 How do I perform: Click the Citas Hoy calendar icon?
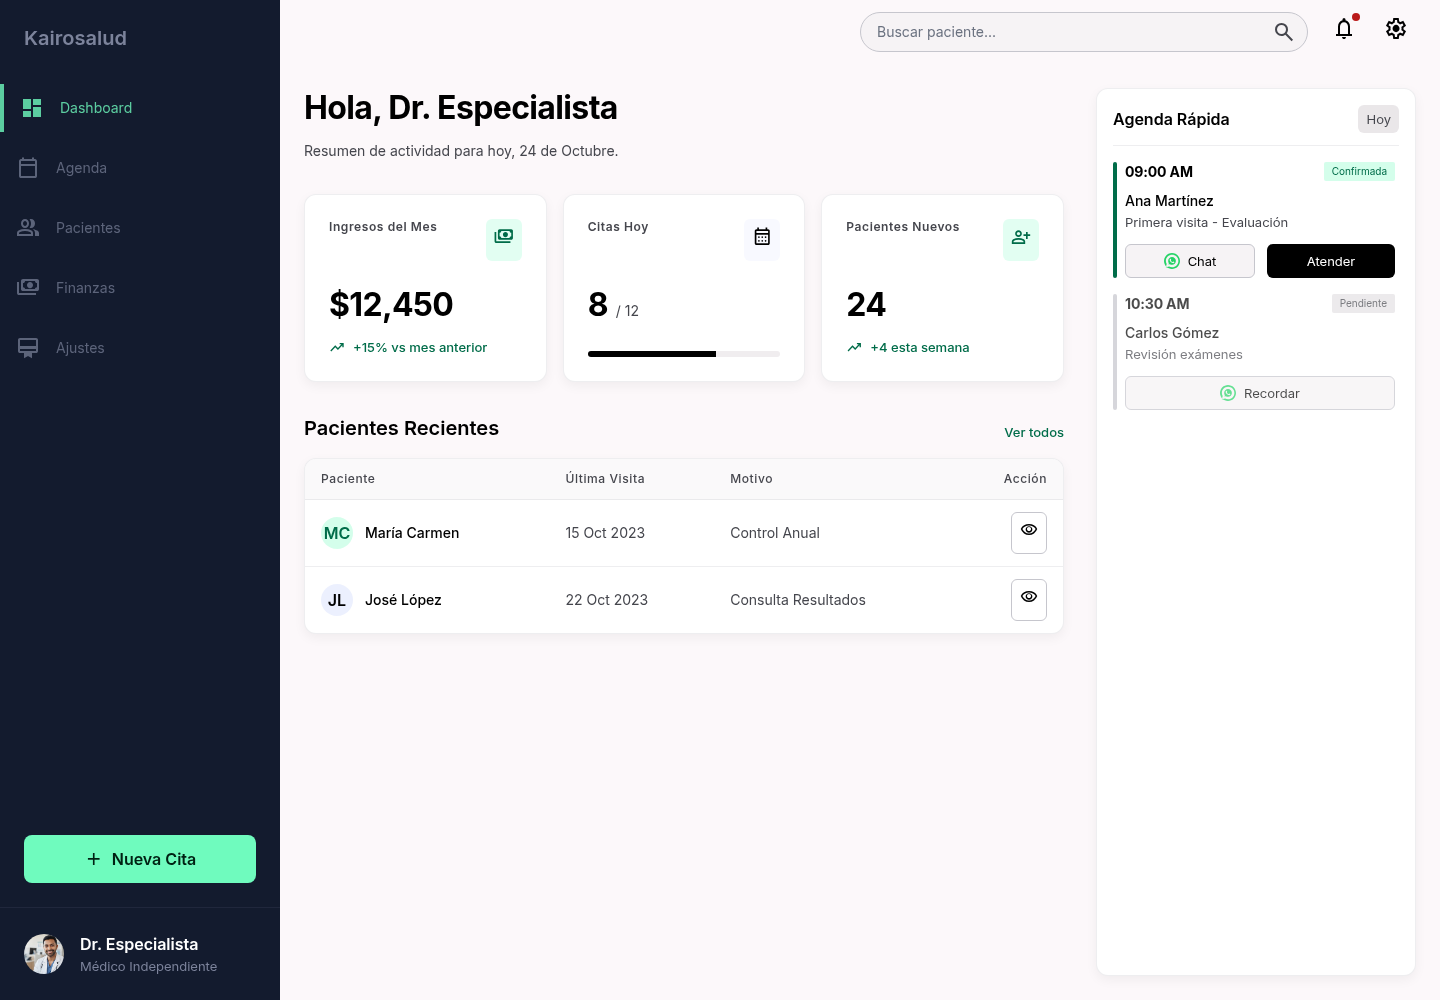tap(762, 239)
